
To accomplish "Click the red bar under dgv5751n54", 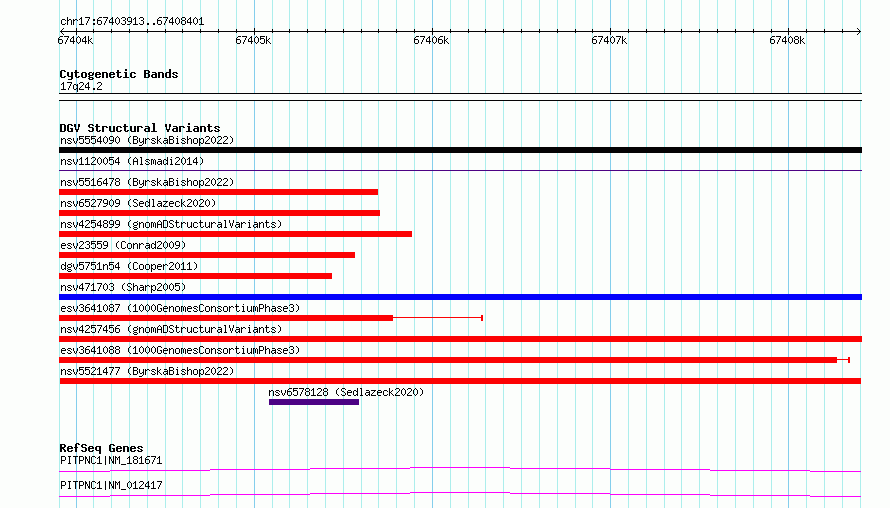I will pyautogui.click(x=196, y=276).
